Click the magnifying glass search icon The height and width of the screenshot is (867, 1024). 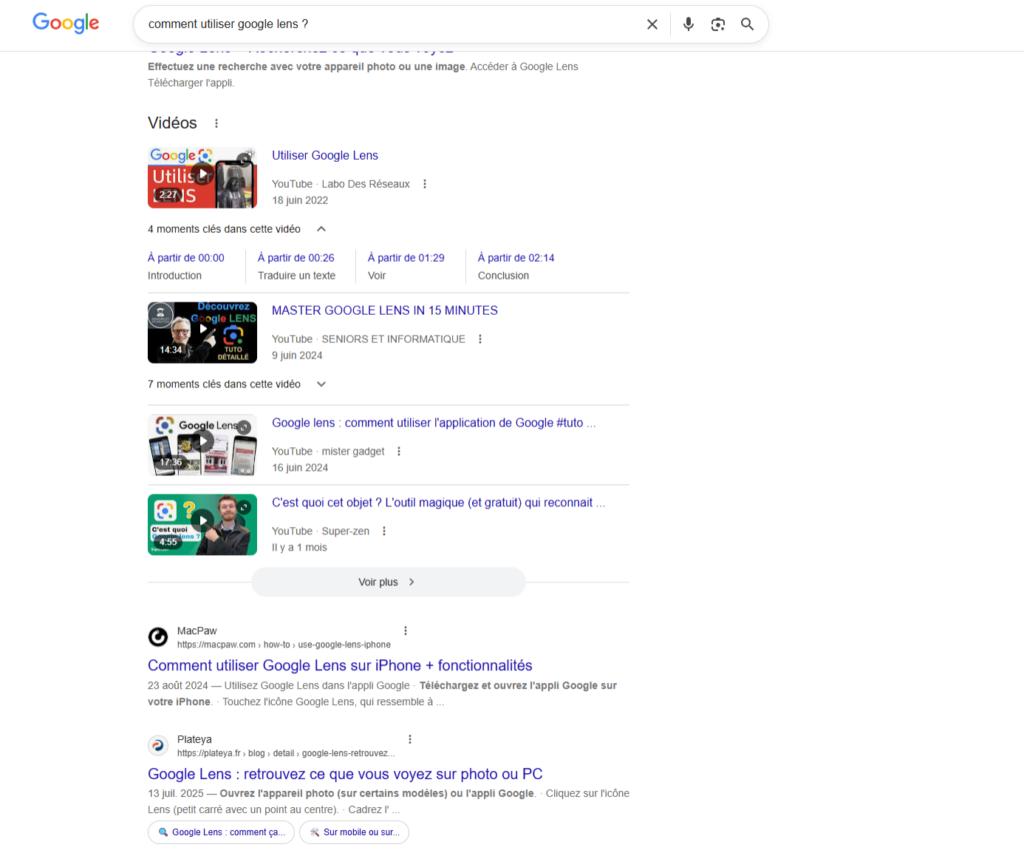pyautogui.click(x=747, y=24)
